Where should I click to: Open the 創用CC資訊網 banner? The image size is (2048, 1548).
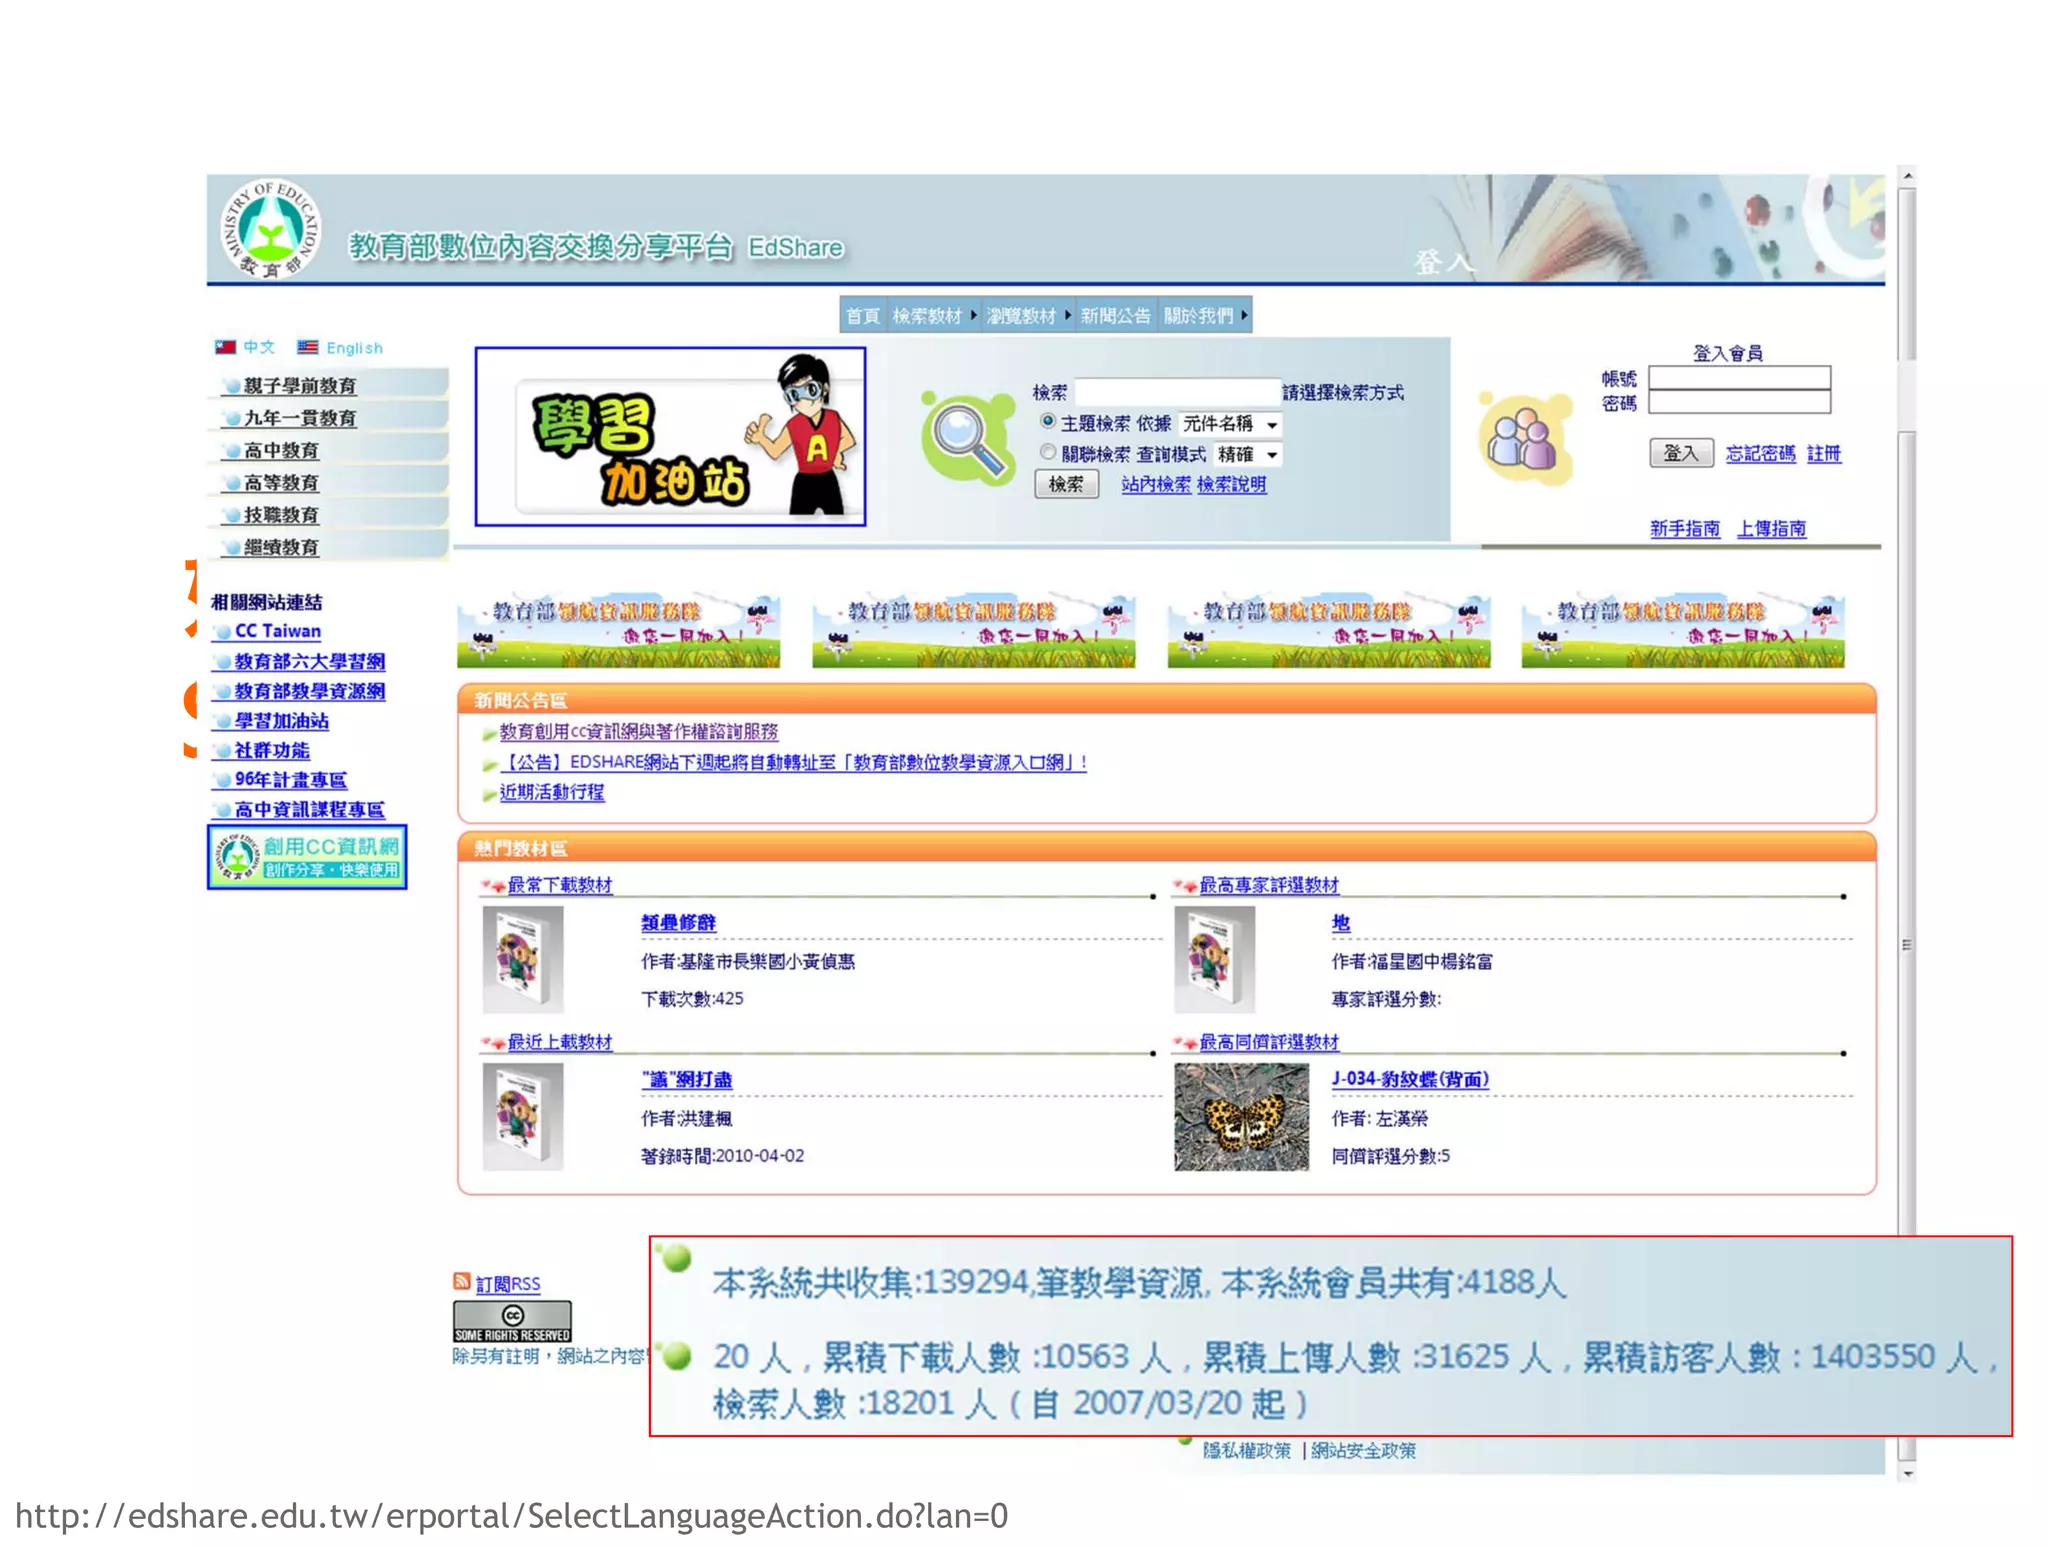307,857
